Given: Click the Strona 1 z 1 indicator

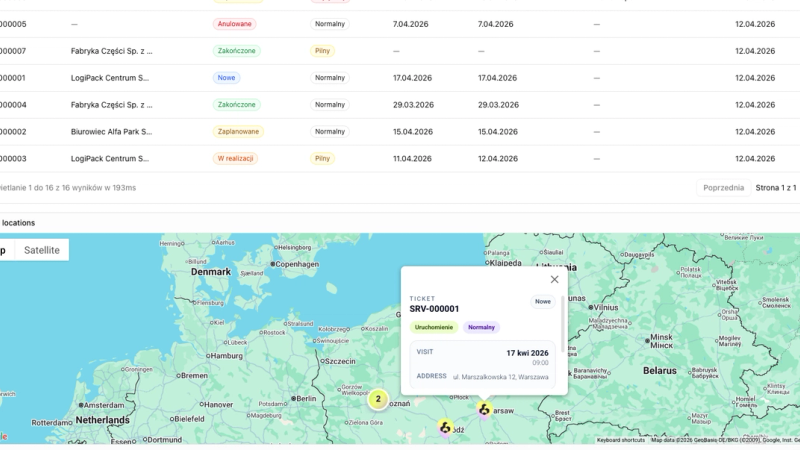Looking at the screenshot, I should (776, 188).
